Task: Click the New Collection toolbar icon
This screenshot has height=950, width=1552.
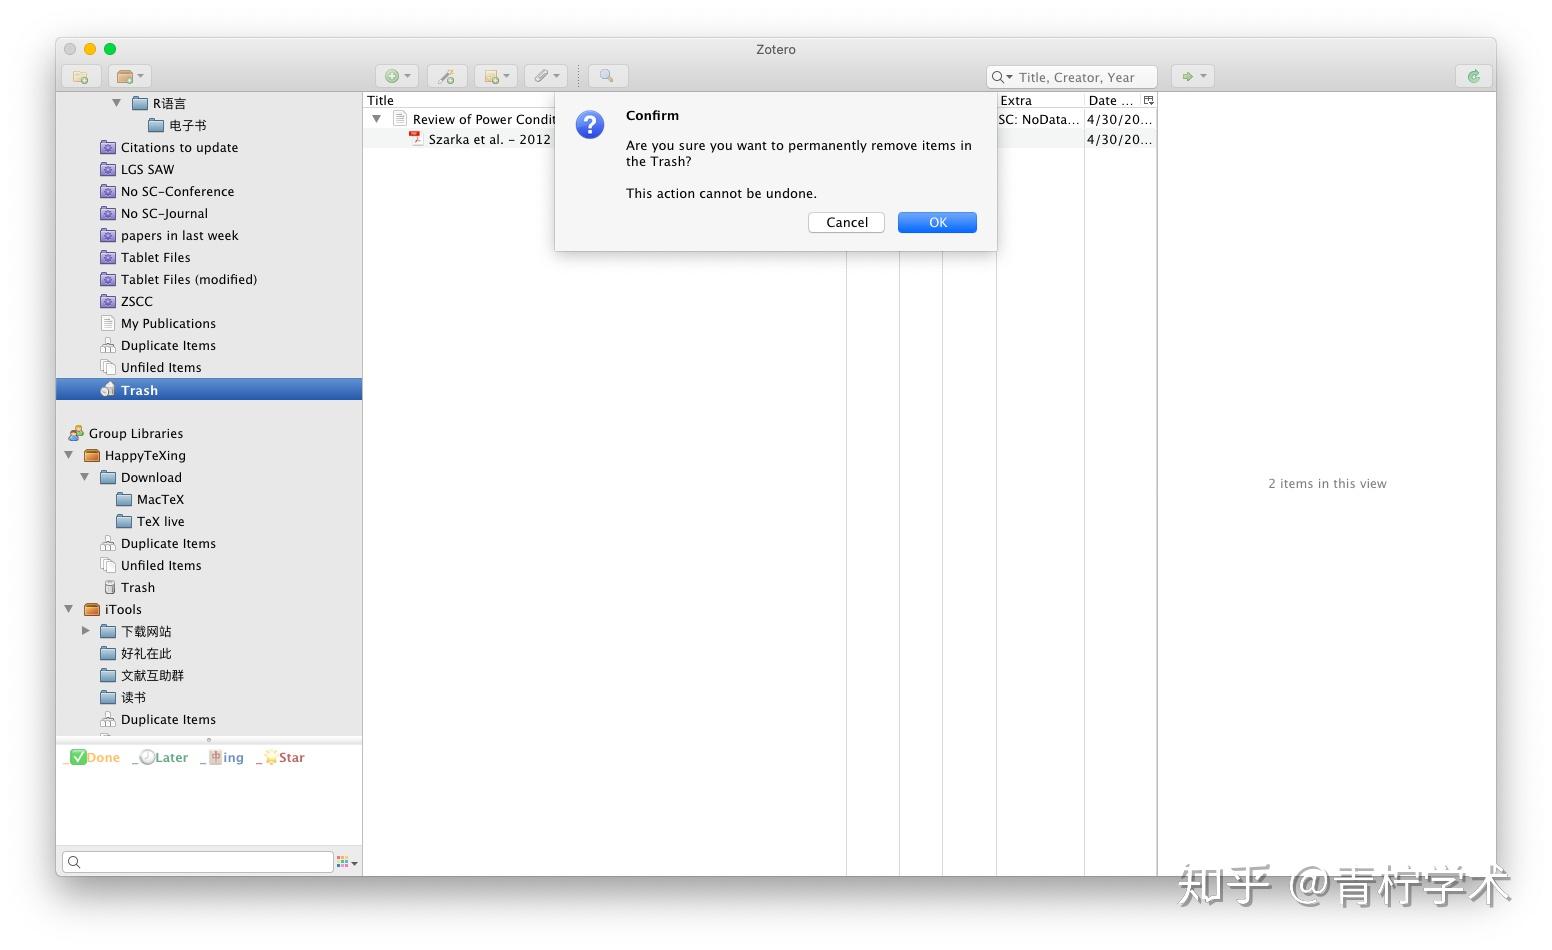Action: pos(81,76)
